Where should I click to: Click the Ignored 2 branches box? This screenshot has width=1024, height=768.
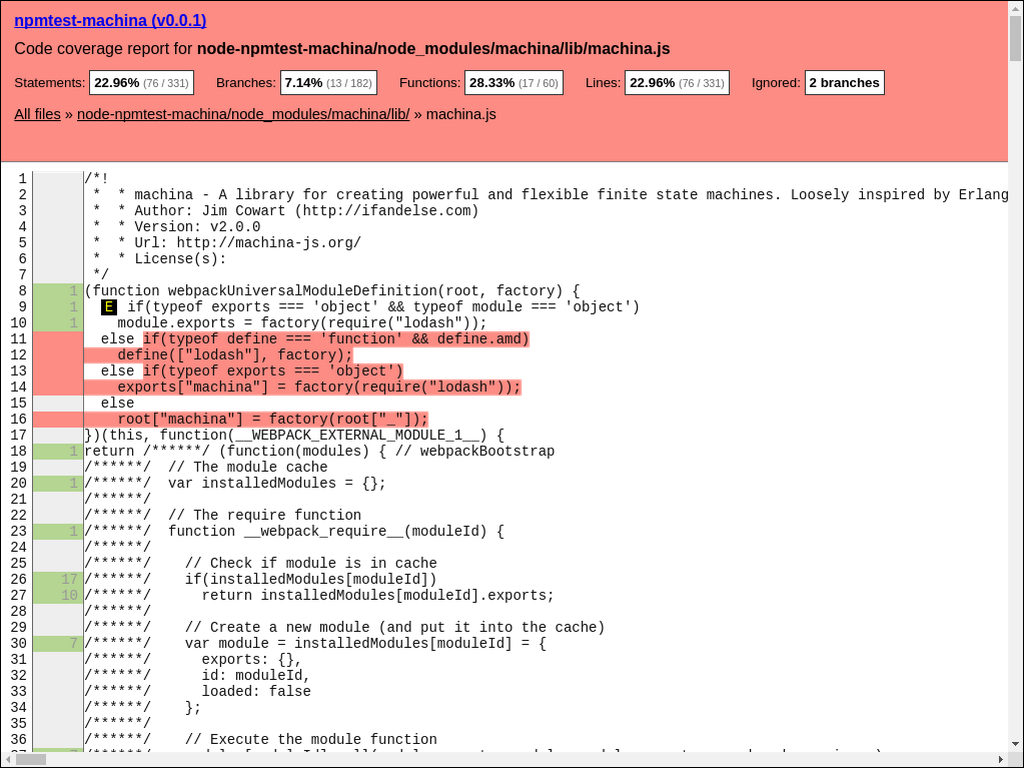[844, 83]
